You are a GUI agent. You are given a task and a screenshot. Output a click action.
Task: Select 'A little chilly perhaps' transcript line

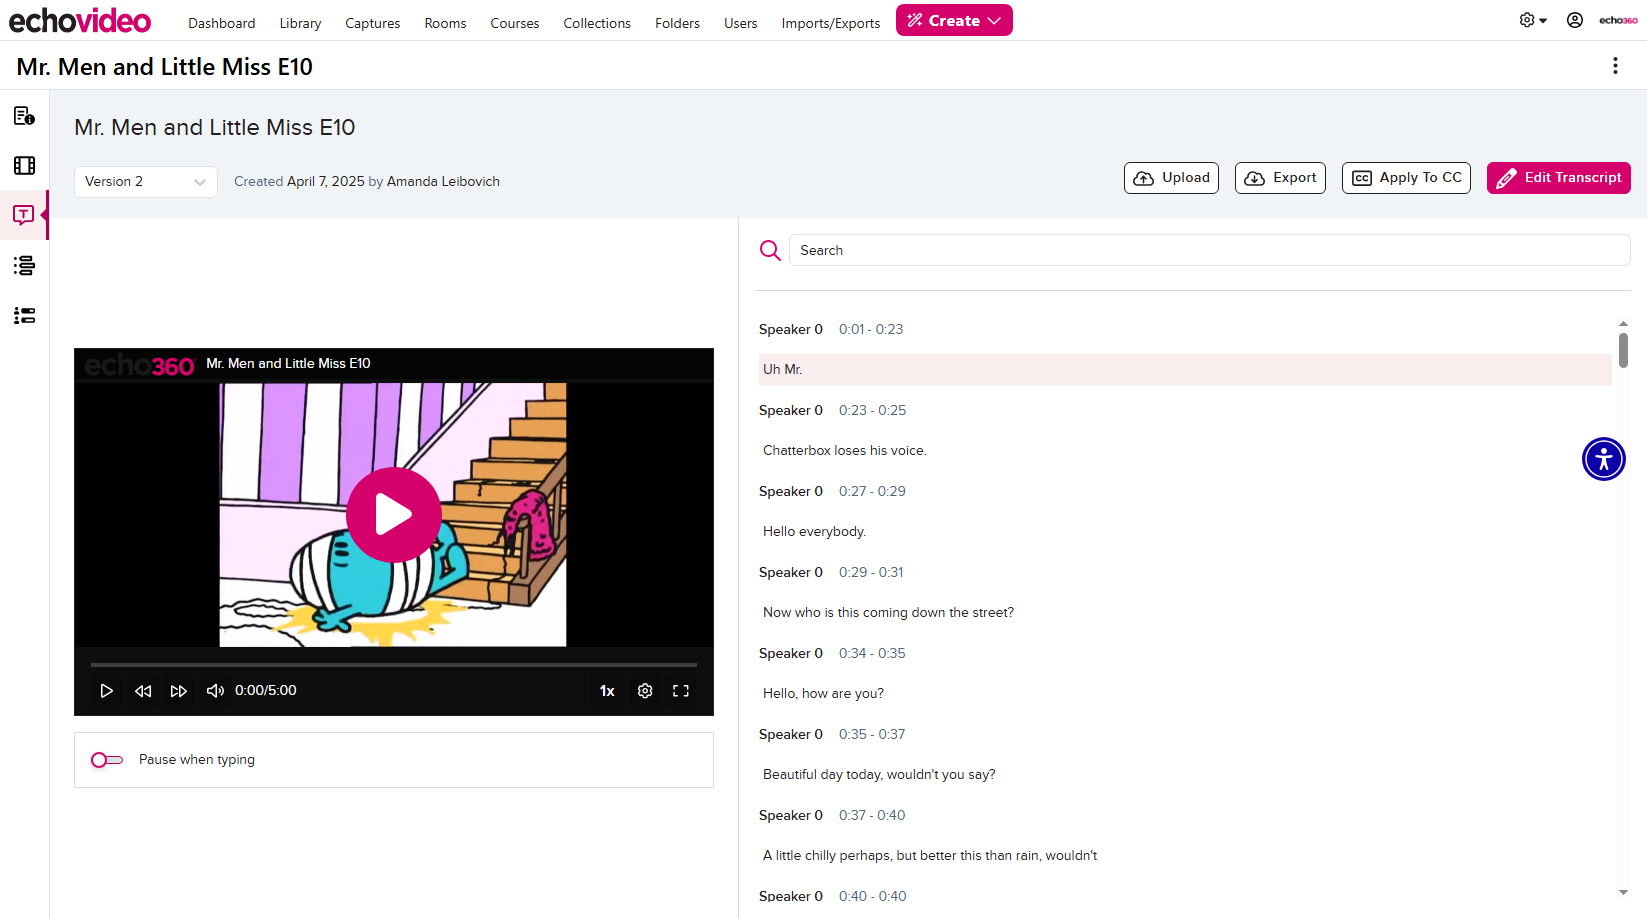930,856
